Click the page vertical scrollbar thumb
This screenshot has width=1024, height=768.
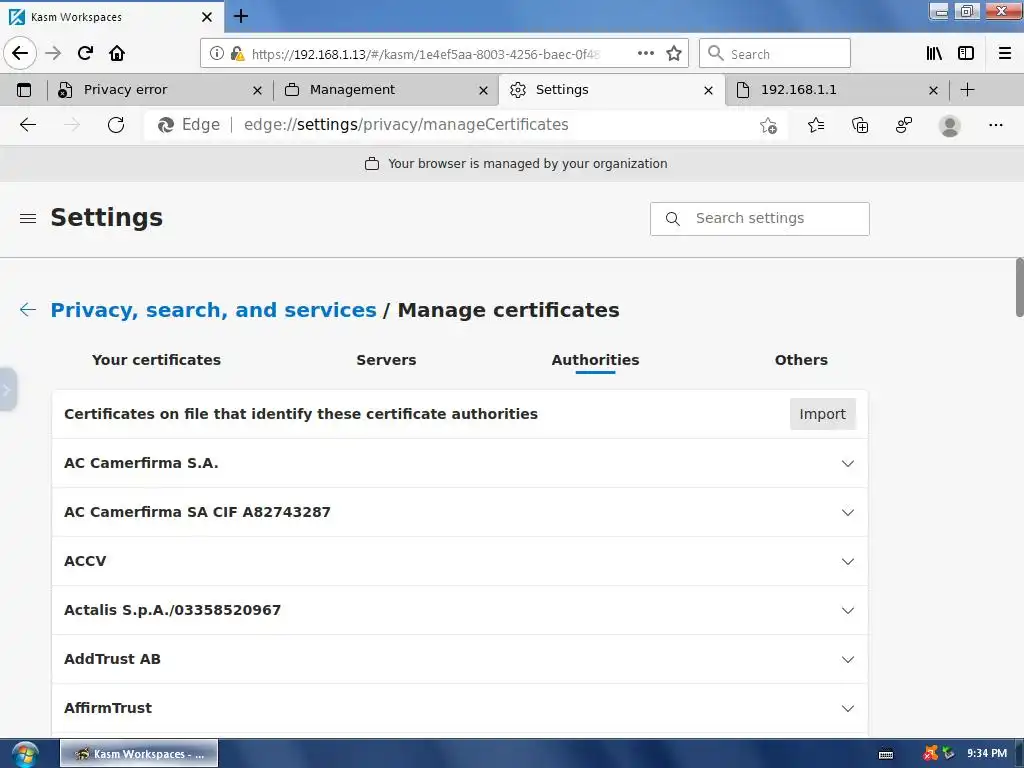tap(1019, 287)
